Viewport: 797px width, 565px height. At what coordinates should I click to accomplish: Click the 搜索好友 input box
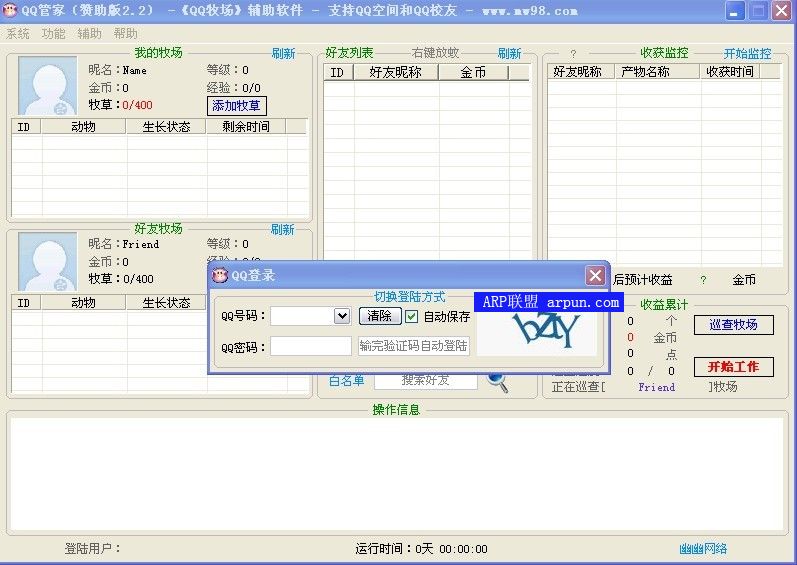pyautogui.click(x=425, y=380)
